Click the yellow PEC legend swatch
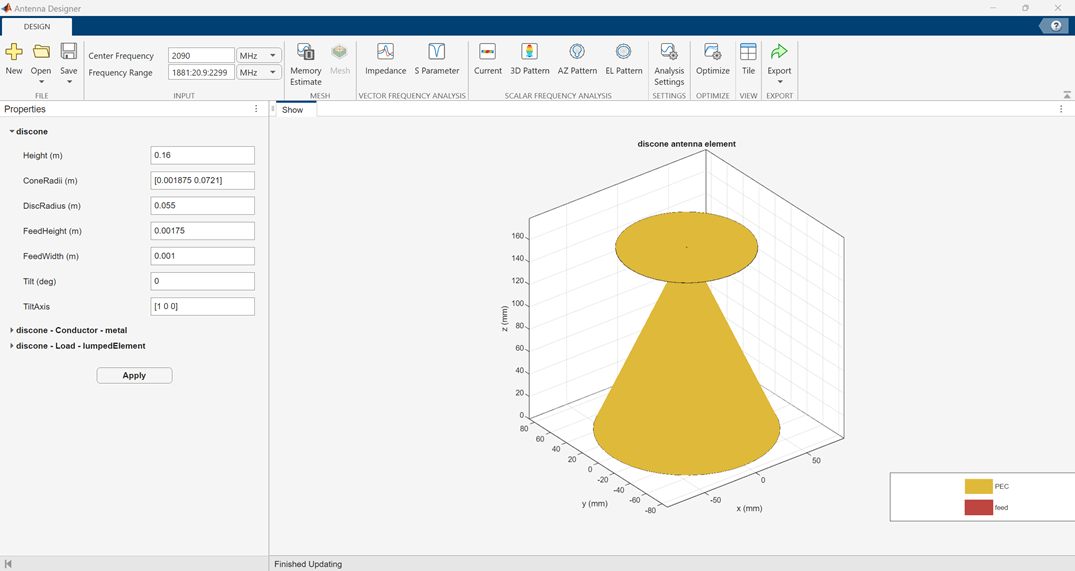Viewport: 1075px width, 571px height. click(978, 486)
